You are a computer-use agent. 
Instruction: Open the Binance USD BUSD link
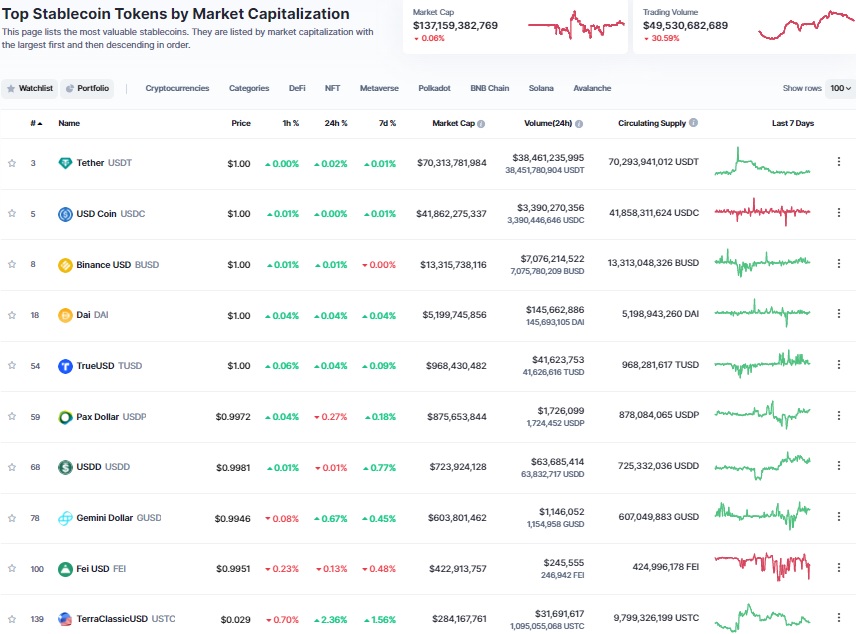pyautogui.click(x=117, y=265)
